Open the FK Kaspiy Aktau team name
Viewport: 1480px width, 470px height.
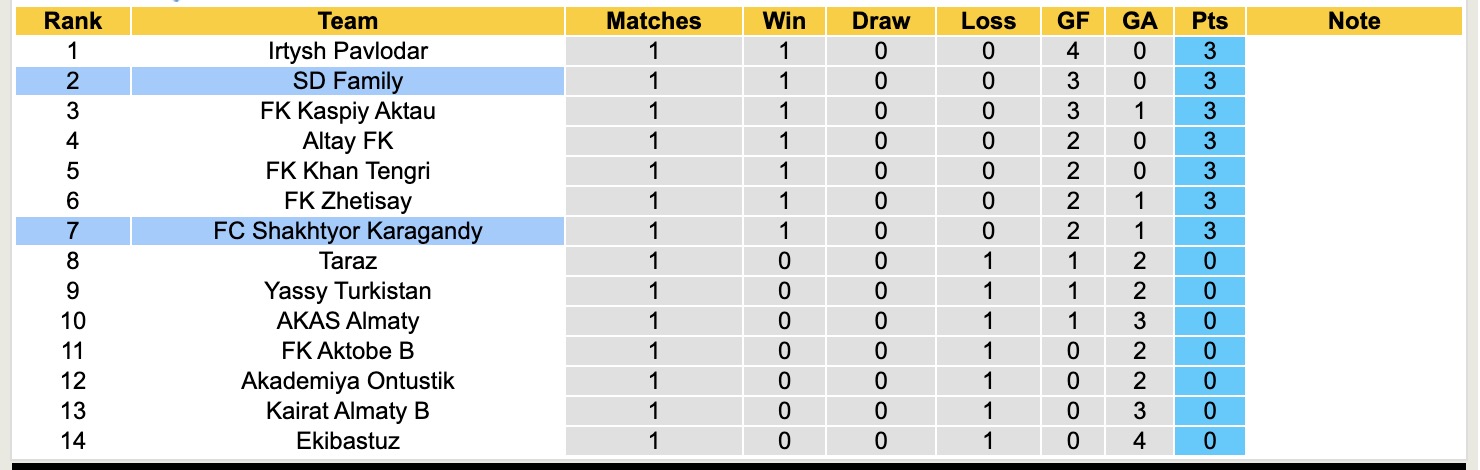tap(348, 111)
